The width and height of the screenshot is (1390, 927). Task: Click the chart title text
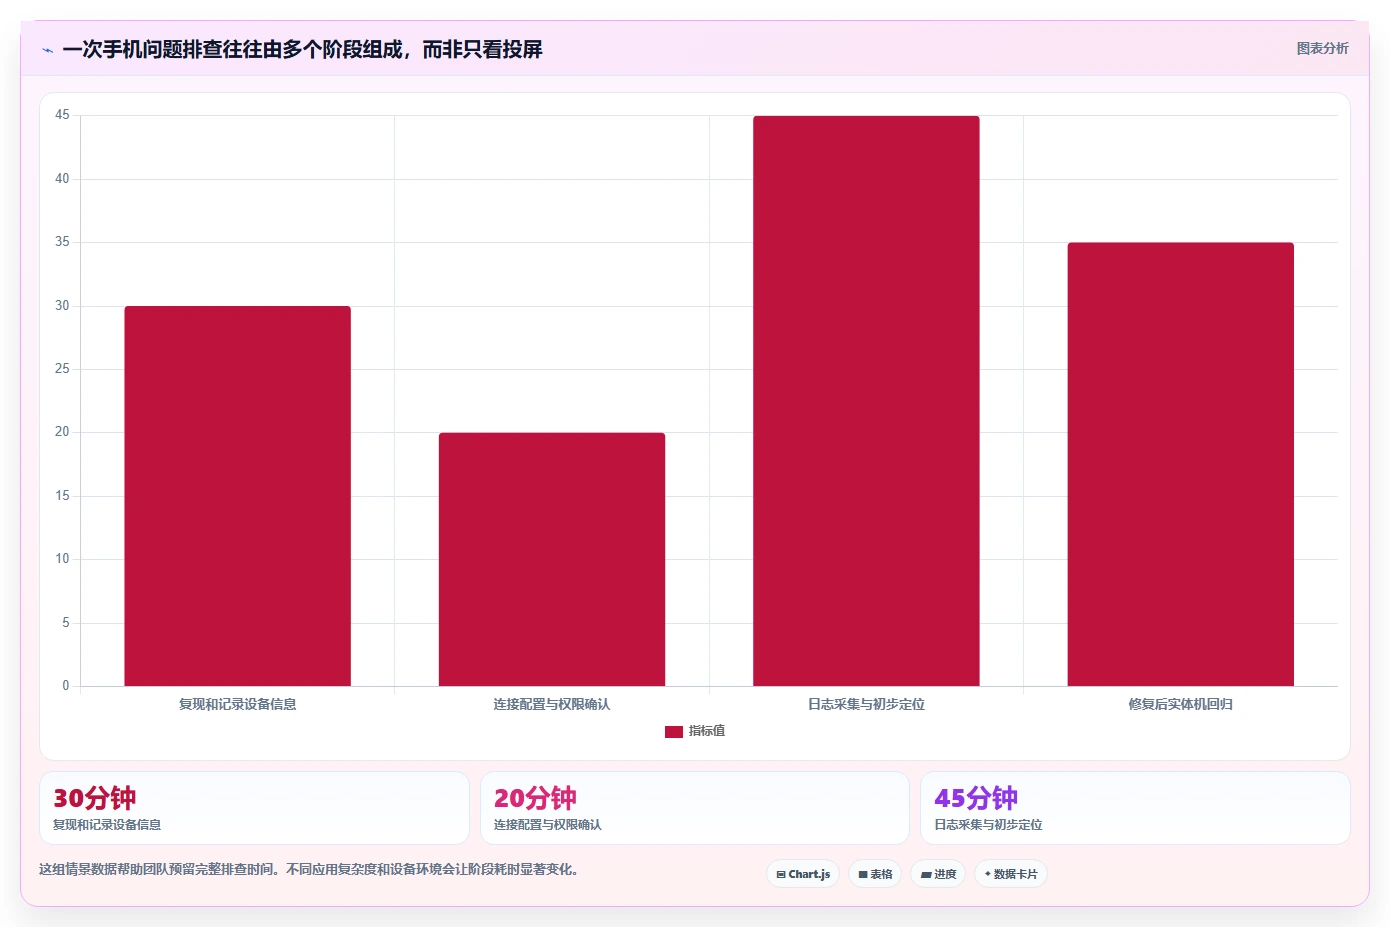point(302,50)
